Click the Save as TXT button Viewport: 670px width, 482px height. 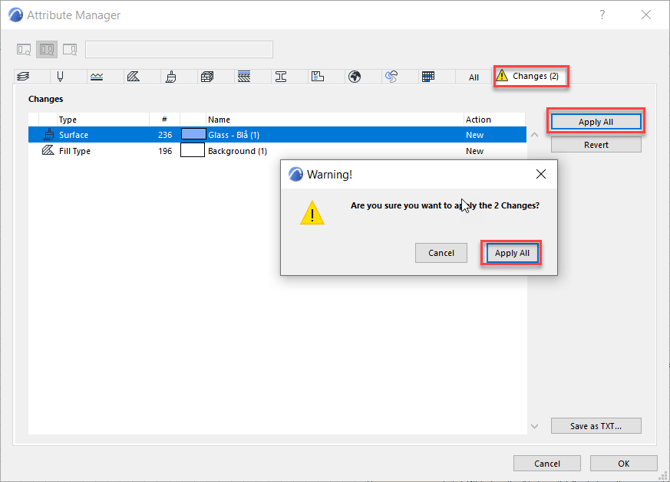[595, 426]
